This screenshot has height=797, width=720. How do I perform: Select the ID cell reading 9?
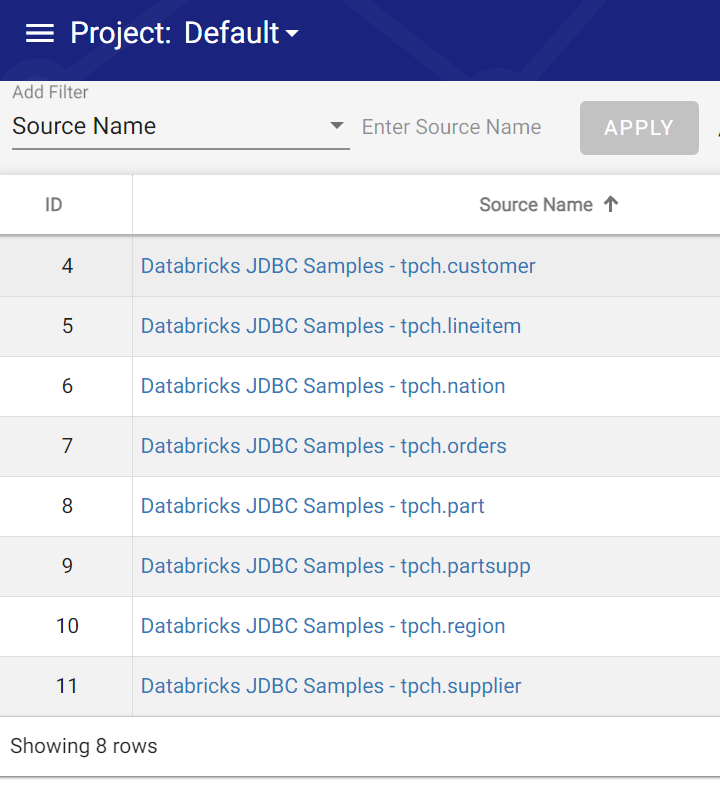(67, 566)
